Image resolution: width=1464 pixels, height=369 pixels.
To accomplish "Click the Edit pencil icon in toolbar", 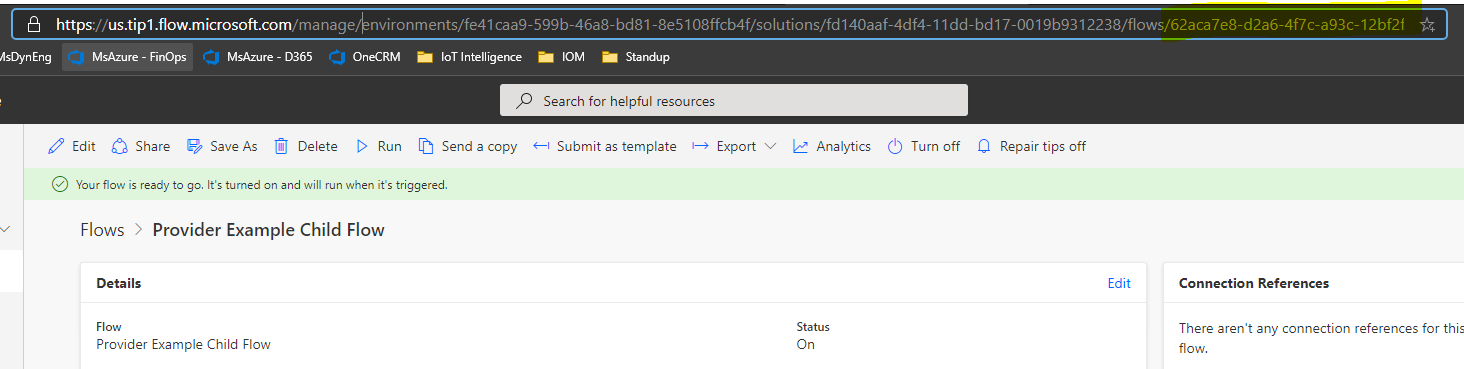I will click(x=56, y=146).
